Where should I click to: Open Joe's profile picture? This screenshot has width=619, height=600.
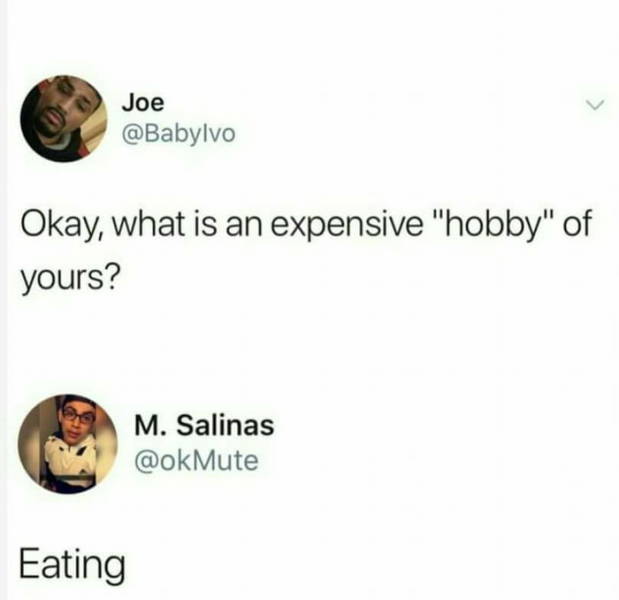pos(64,118)
